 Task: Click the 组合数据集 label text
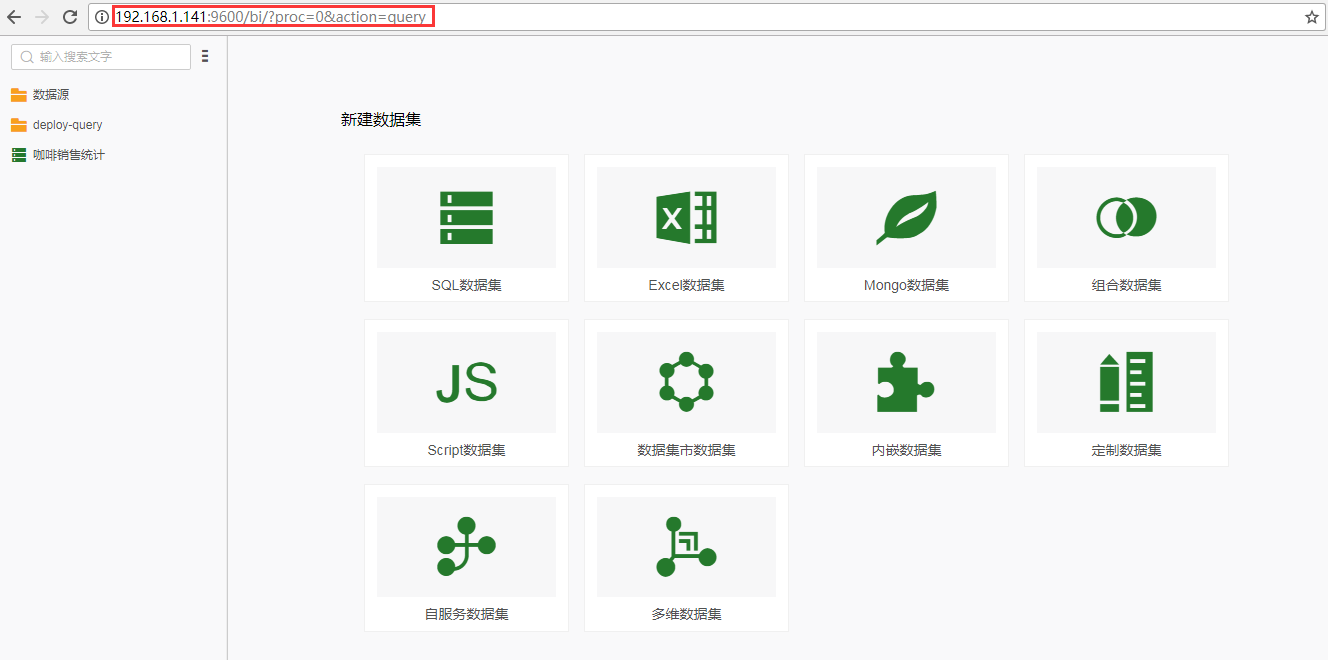1126,285
